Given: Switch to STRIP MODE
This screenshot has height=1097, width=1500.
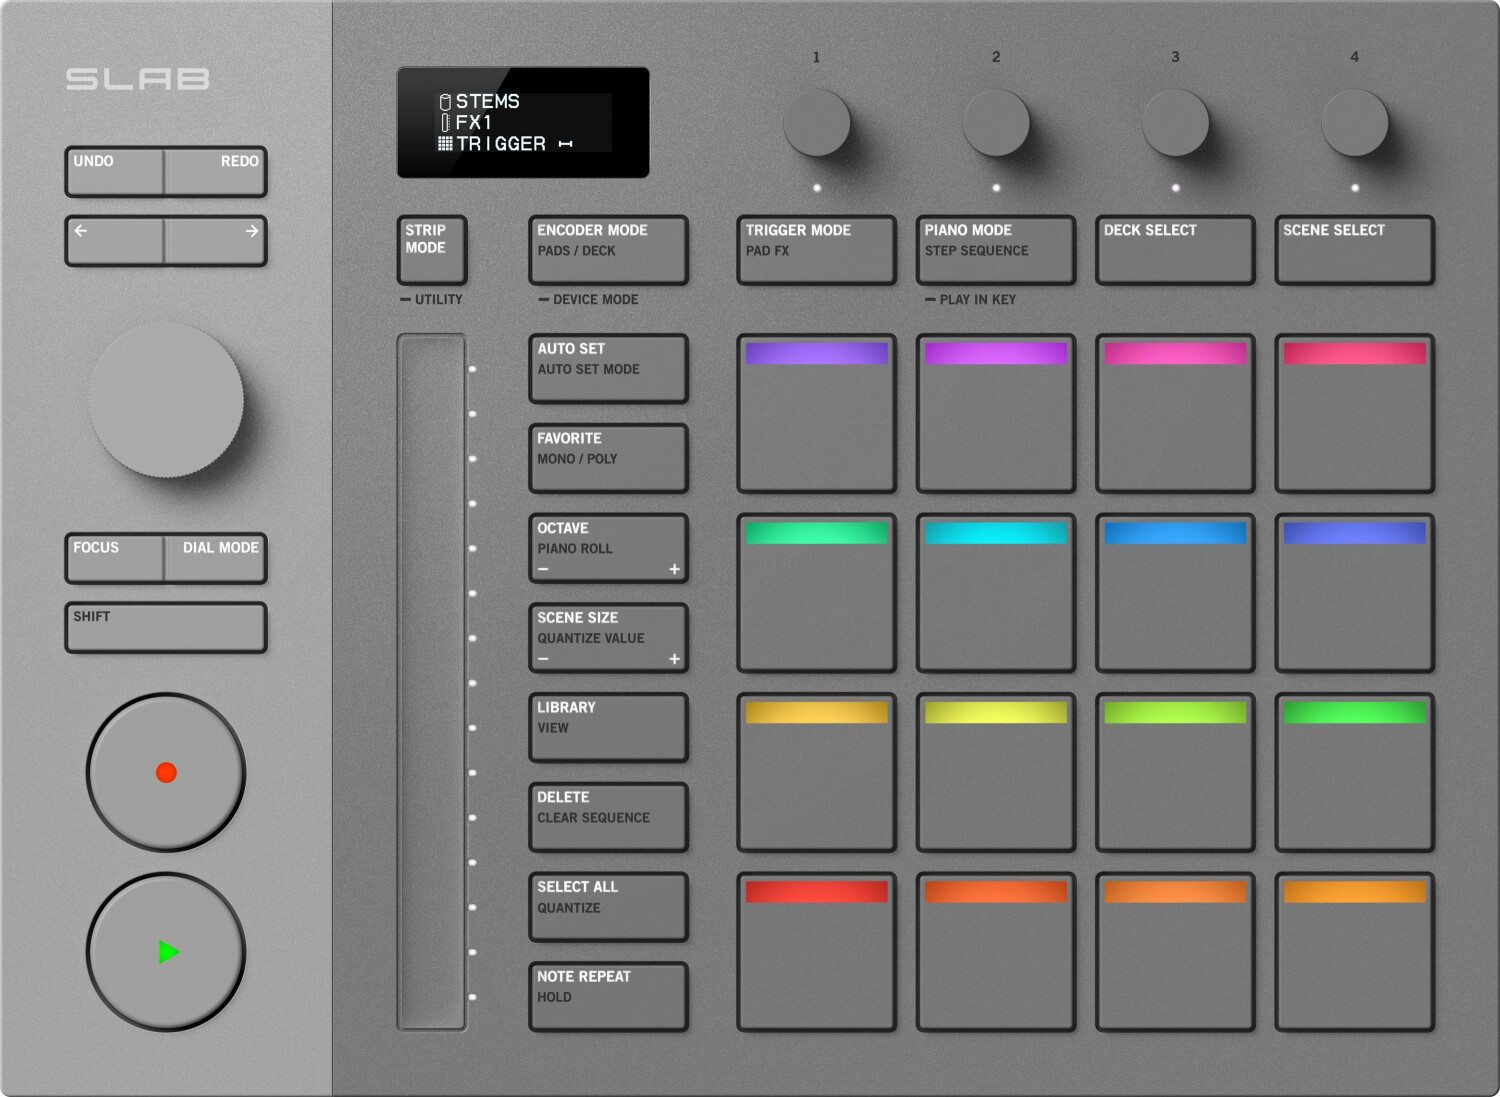Looking at the screenshot, I should [430, 250].
